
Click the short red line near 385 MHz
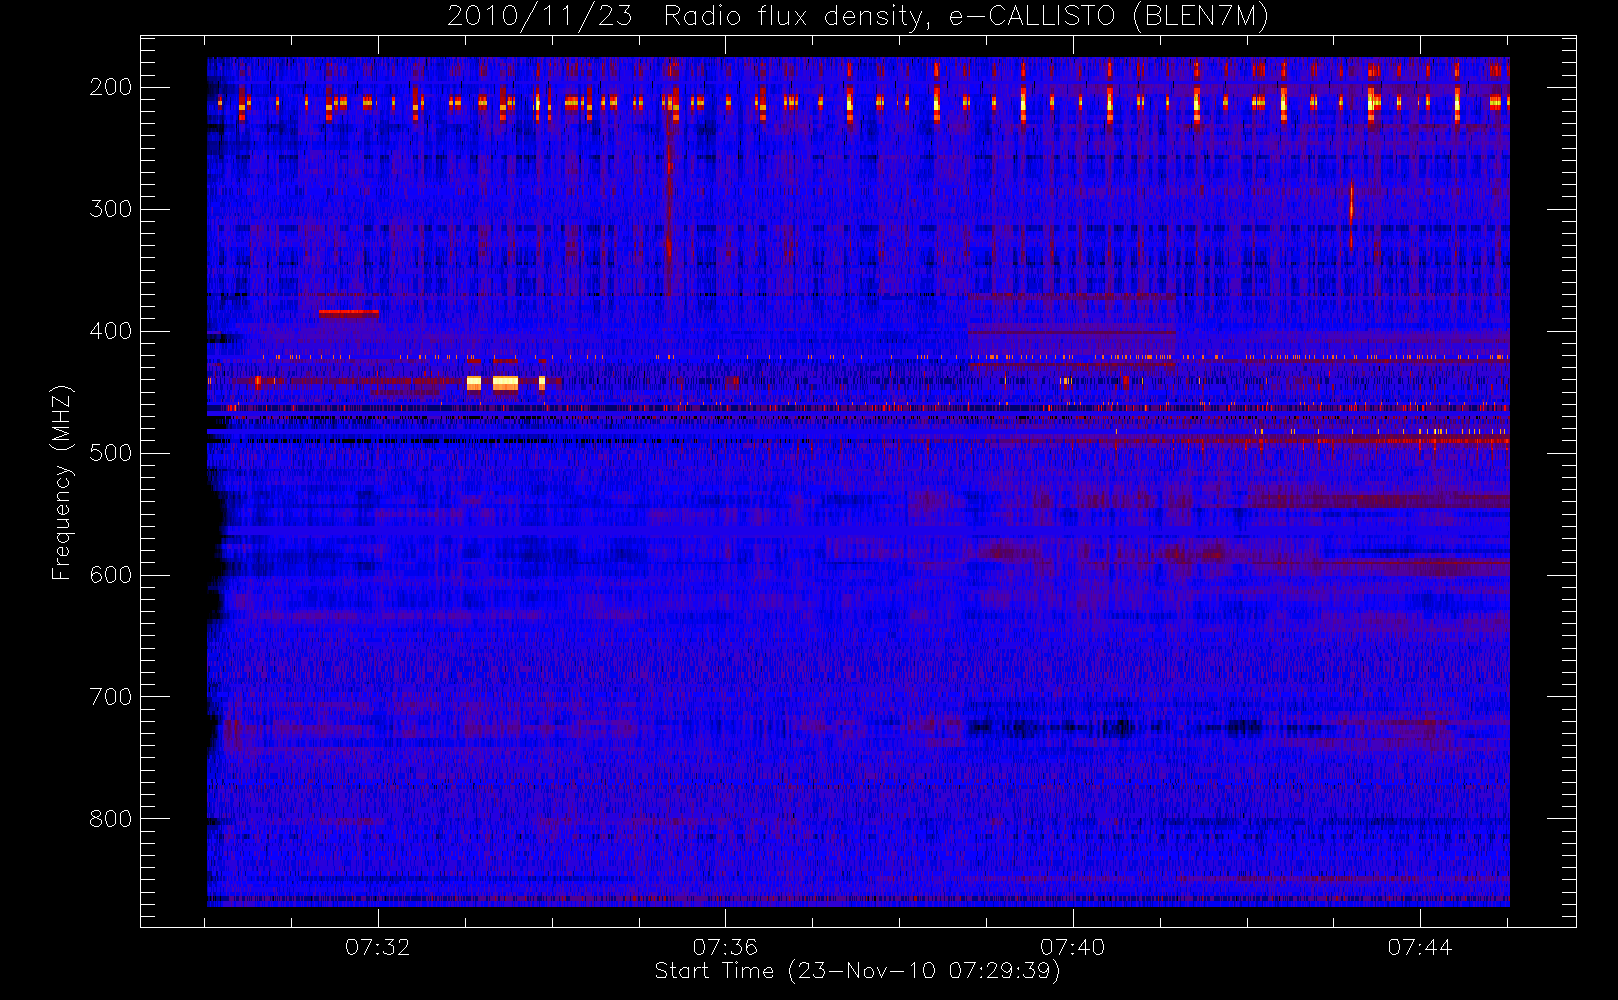click(349, 313)
